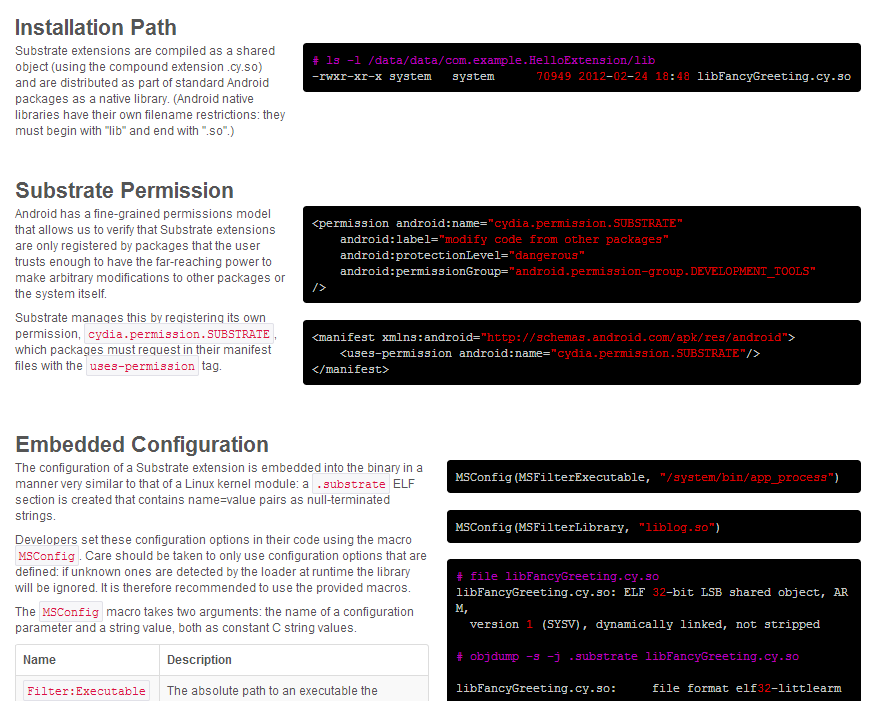Click the .substrate inline code label

(x=351, y=483)
